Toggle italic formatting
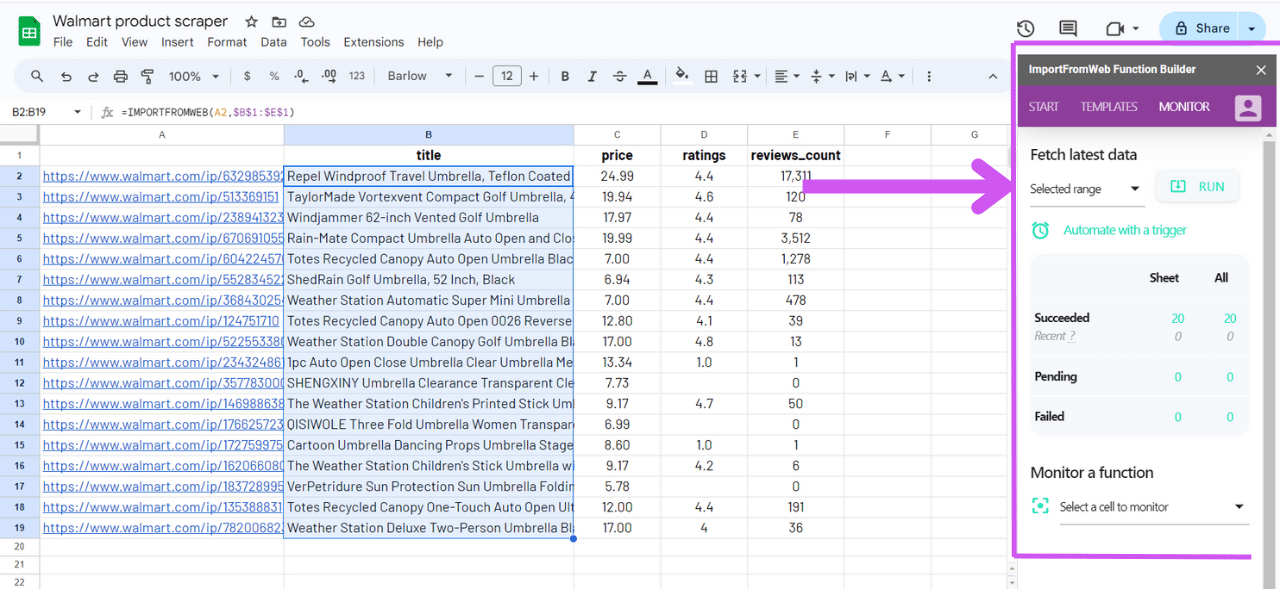 pyautogui.click(x=592, y=77)
